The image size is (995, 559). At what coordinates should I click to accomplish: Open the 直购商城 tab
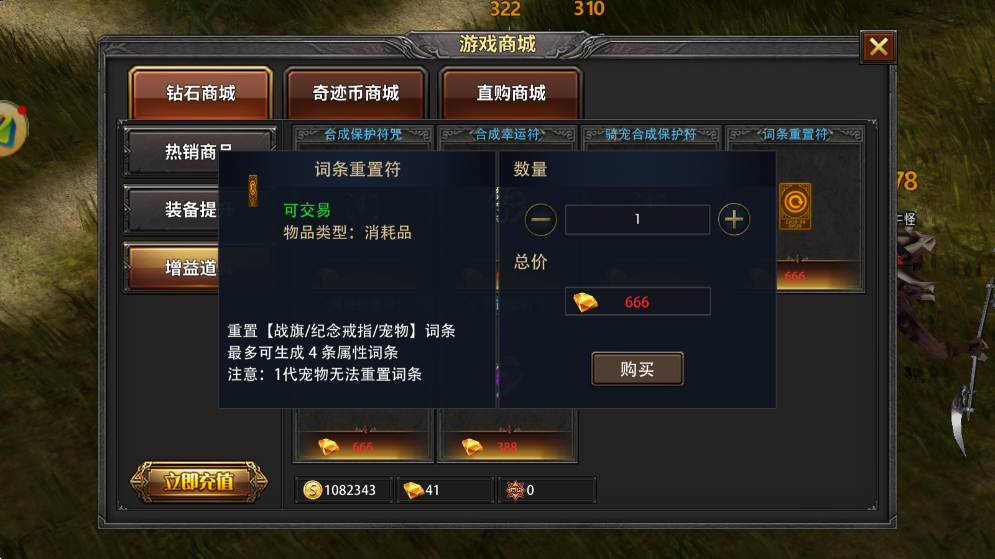click(x=511, y=93)
